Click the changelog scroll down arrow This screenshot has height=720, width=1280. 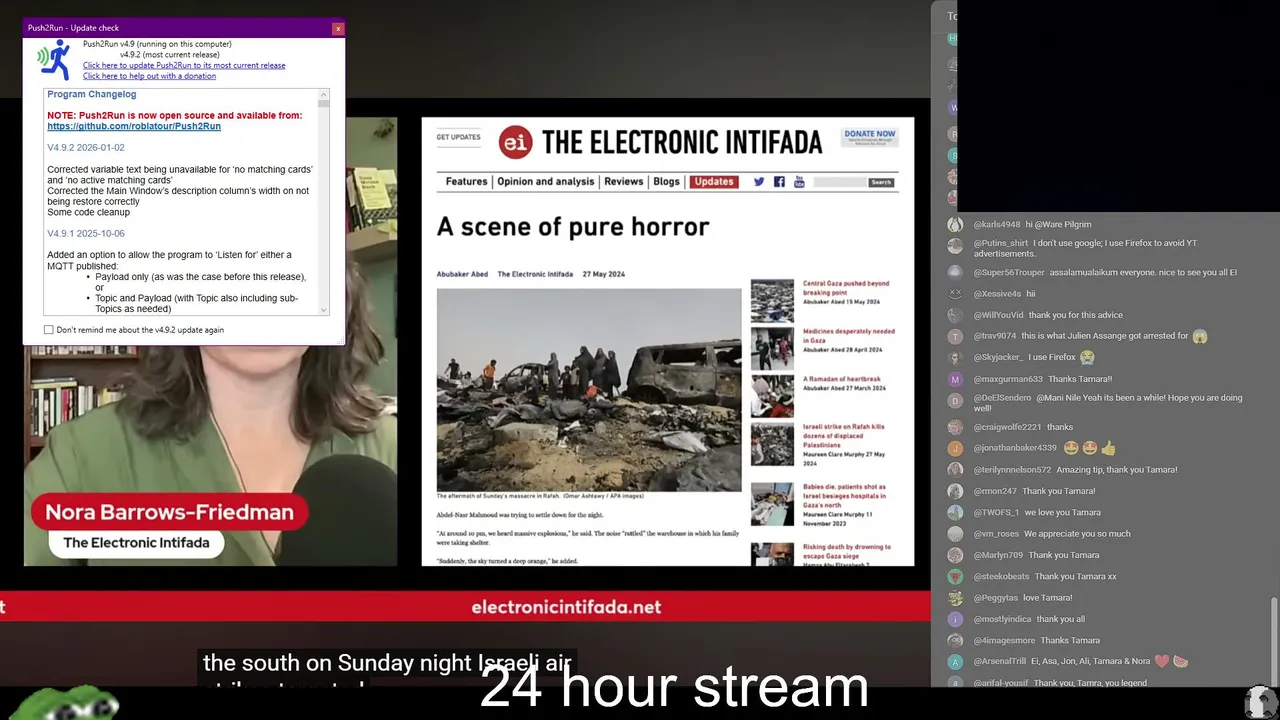click(x=323, y=310)
